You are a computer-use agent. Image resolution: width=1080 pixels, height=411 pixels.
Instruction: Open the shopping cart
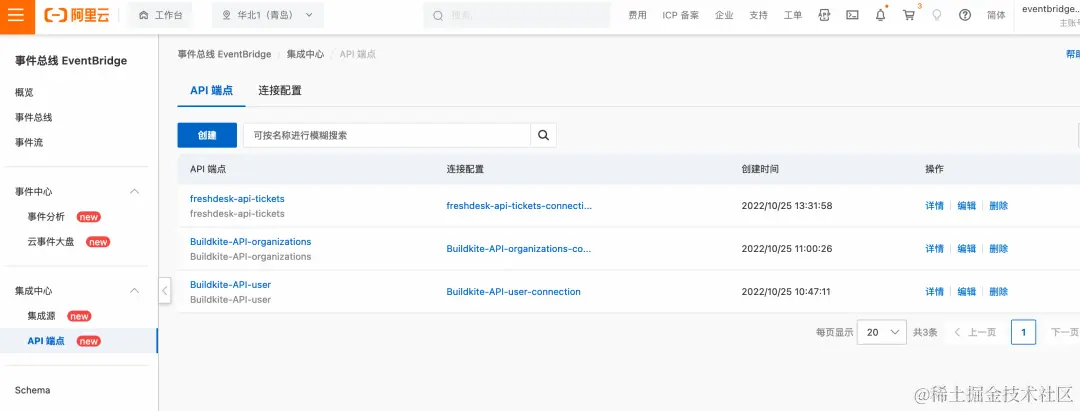[909, 15]
